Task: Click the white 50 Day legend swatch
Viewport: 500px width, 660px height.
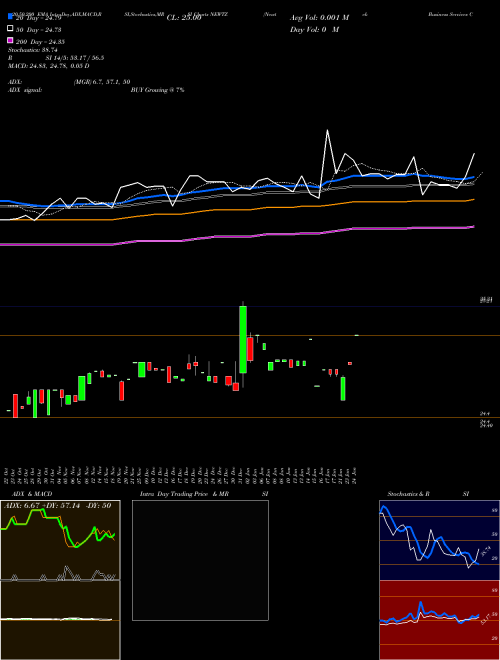Action: click(10, 29)
